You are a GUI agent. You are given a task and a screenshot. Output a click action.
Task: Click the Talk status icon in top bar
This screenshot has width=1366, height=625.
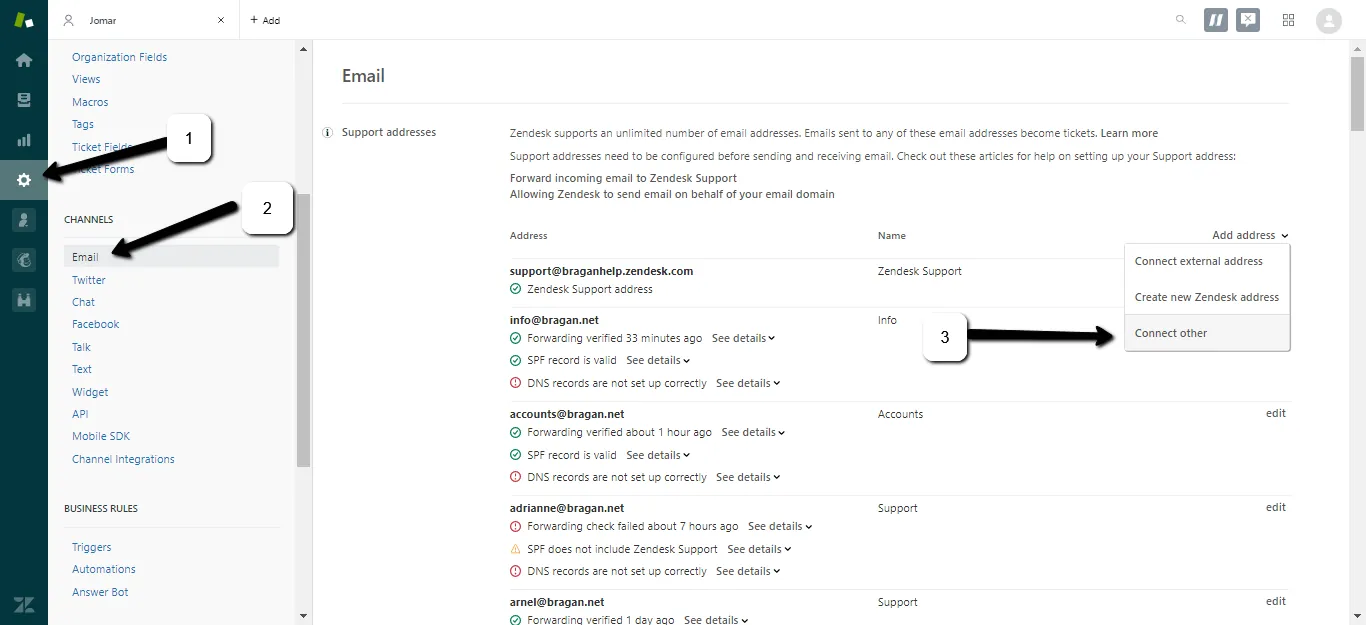point(1215,20)
